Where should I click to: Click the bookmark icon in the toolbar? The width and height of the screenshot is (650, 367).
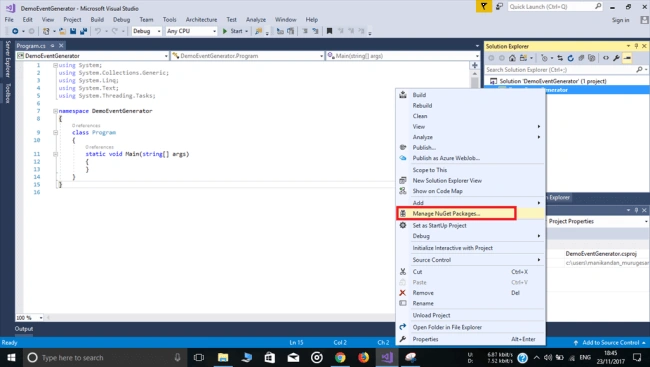[x=329, y=31]
